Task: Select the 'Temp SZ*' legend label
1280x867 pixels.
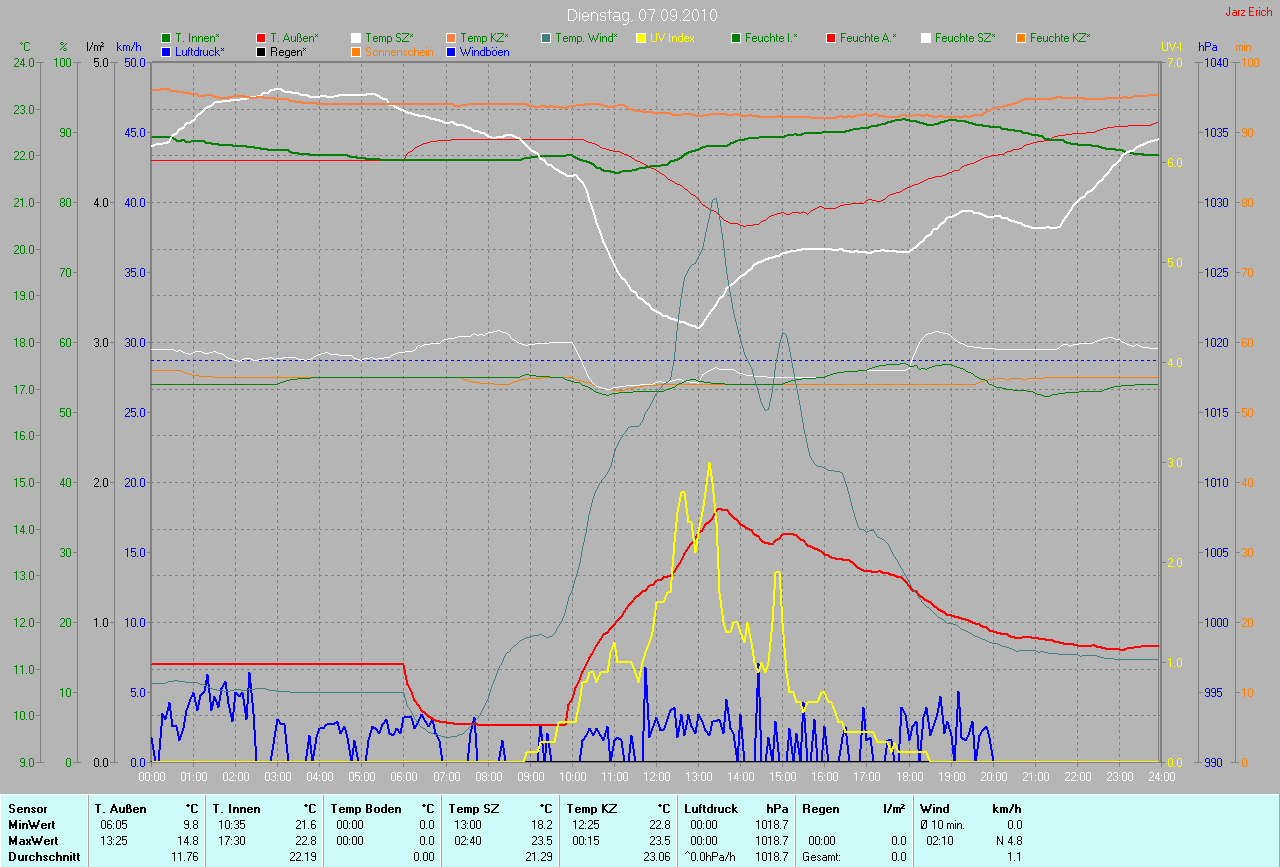Action: tap(389, 38)
